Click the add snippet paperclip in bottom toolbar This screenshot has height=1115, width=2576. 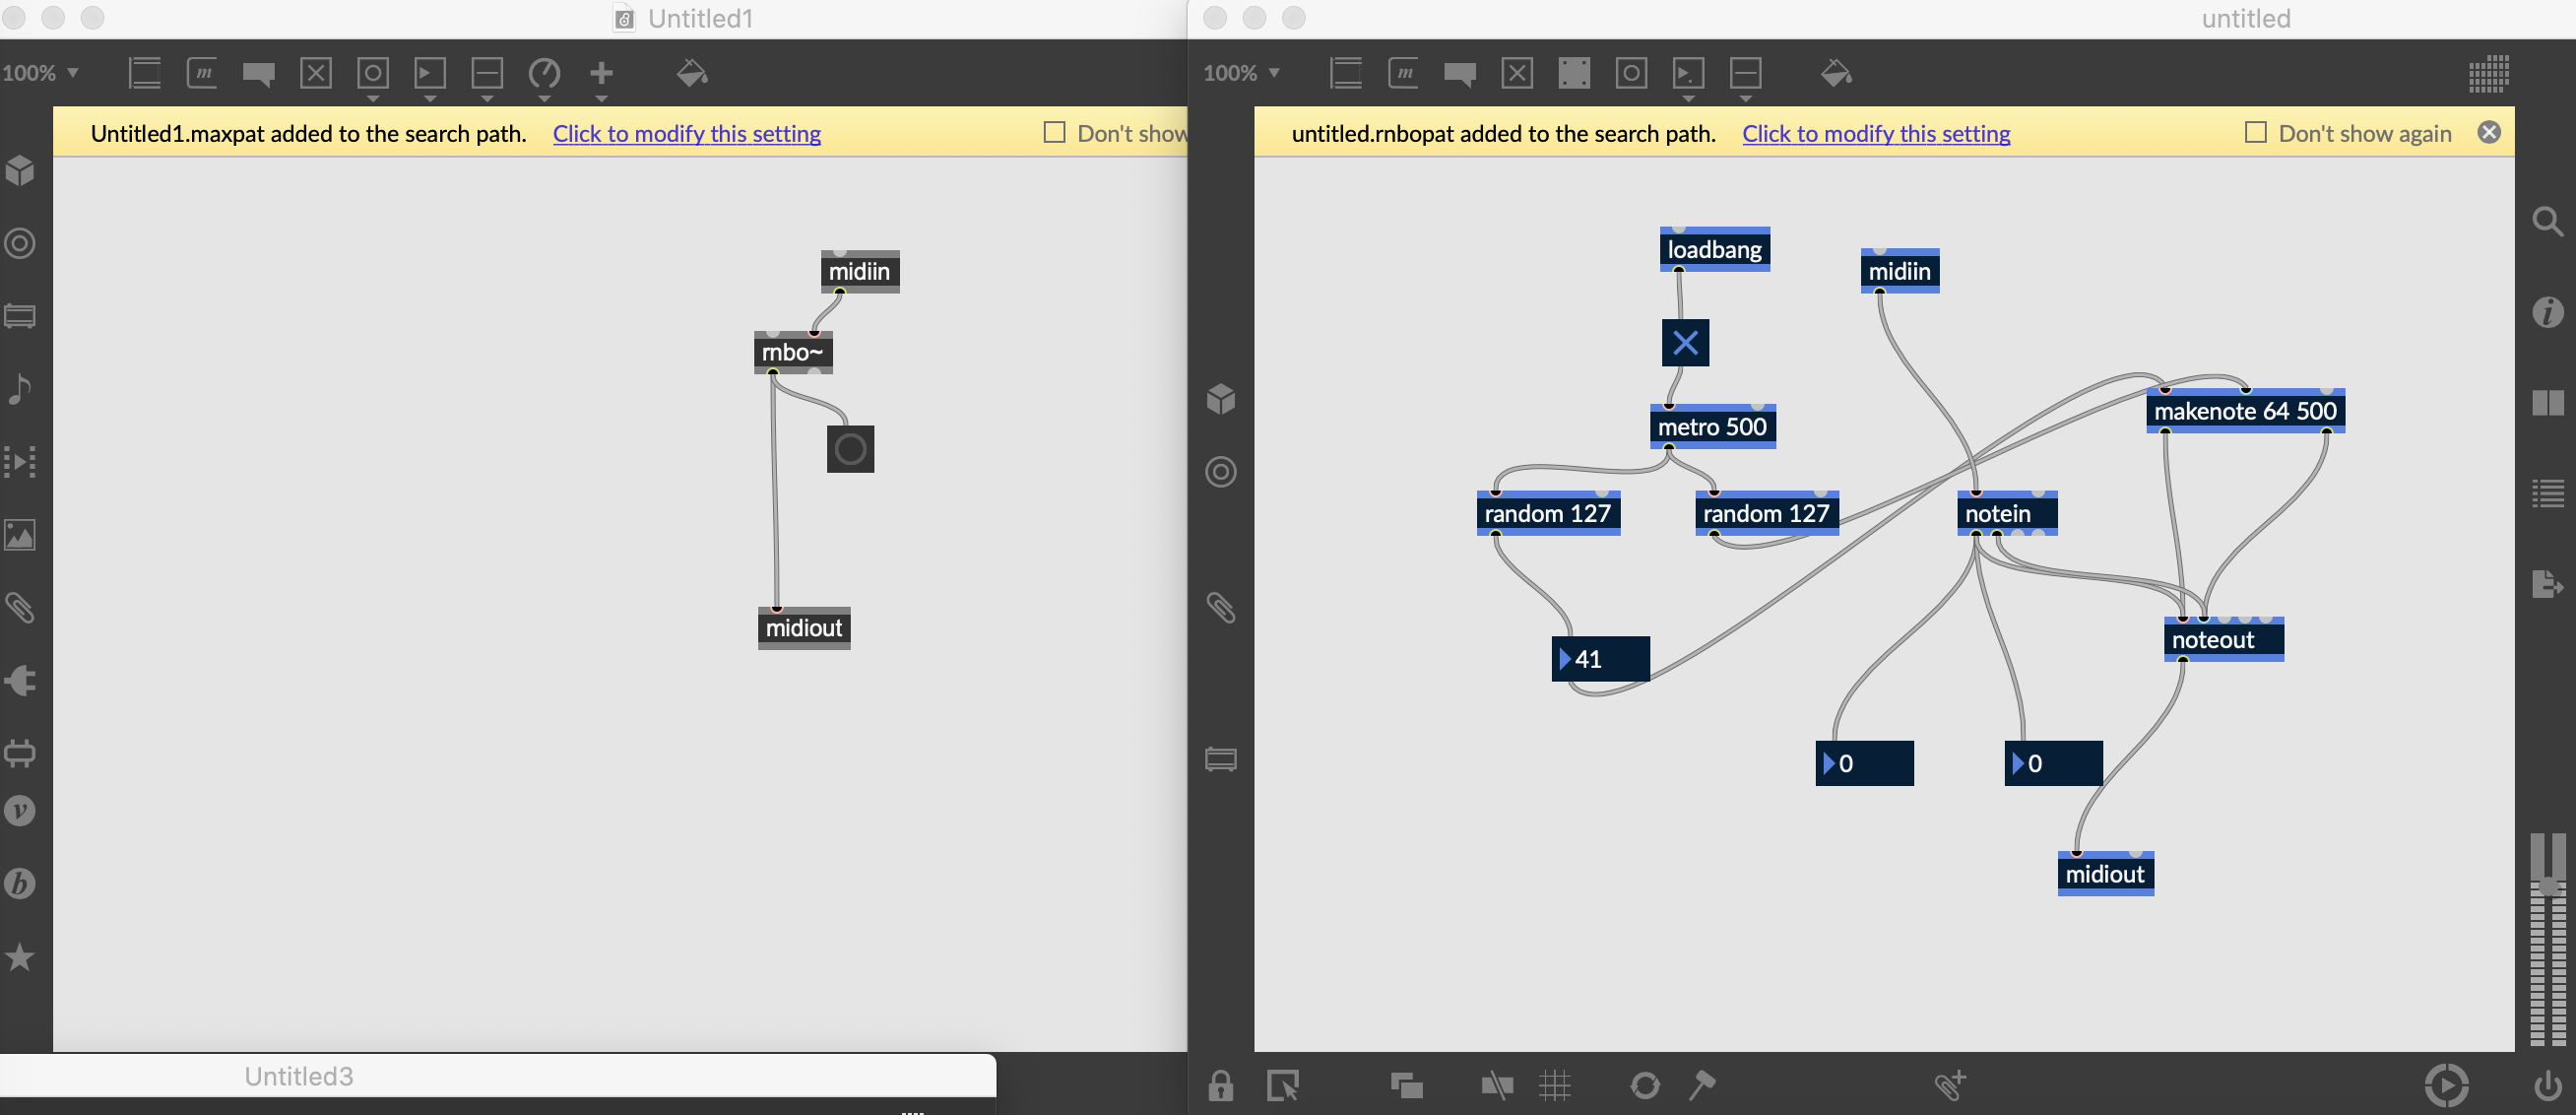[x=1949, y=1085]
